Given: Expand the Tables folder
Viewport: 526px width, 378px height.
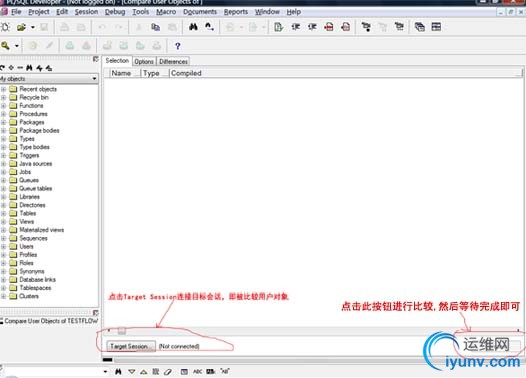Looking at the screenshot, I should (3, 213).
